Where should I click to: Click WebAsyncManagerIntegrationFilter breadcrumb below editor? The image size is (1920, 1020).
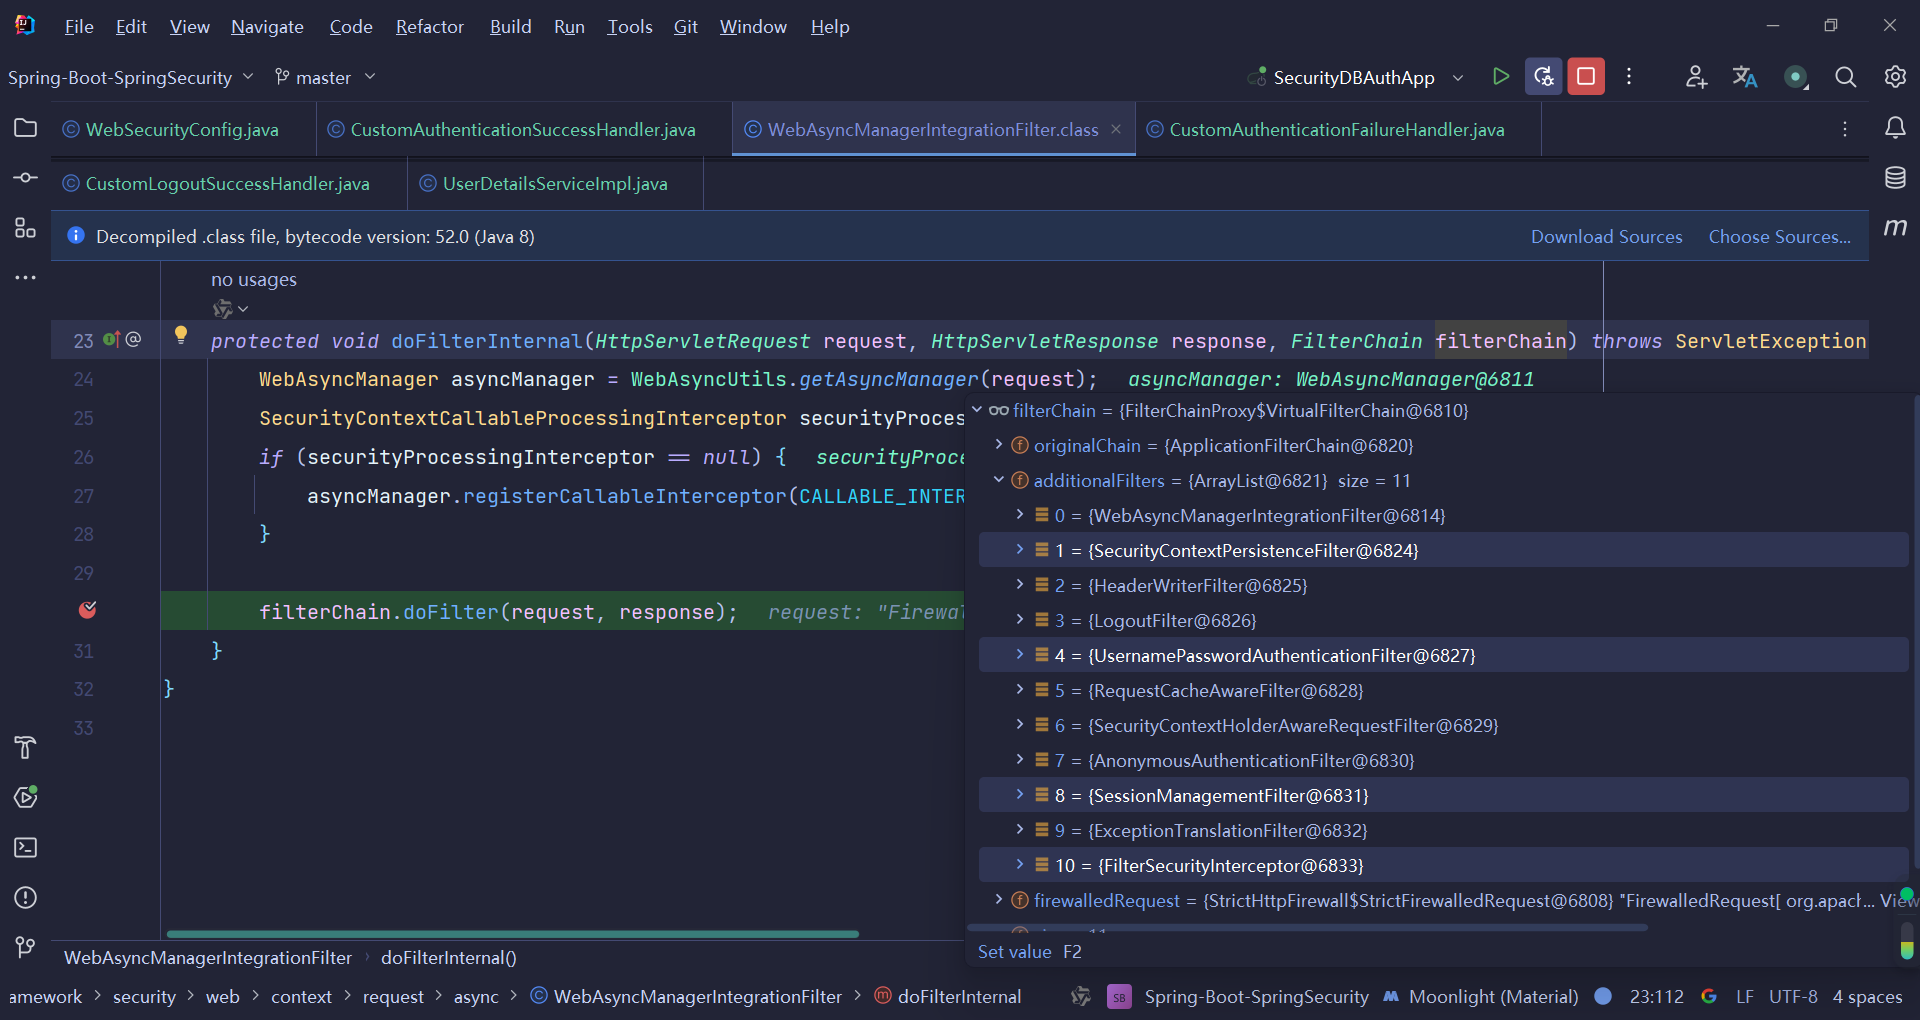click(208, 957)
